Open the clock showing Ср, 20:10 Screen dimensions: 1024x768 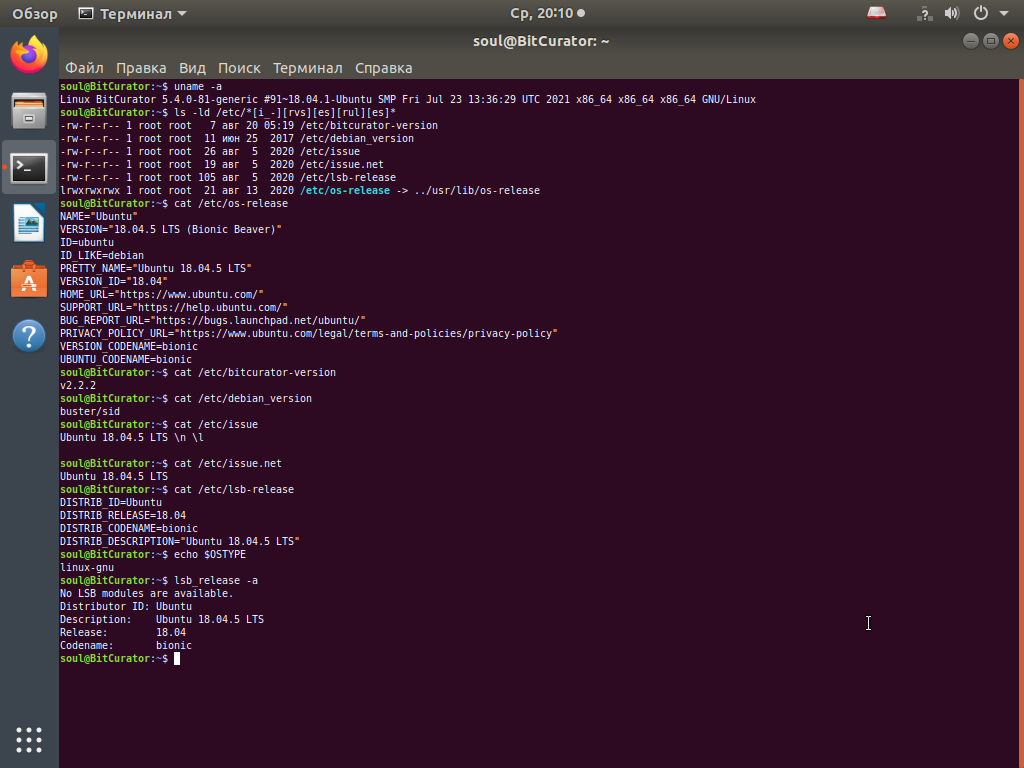click(547, 13)
